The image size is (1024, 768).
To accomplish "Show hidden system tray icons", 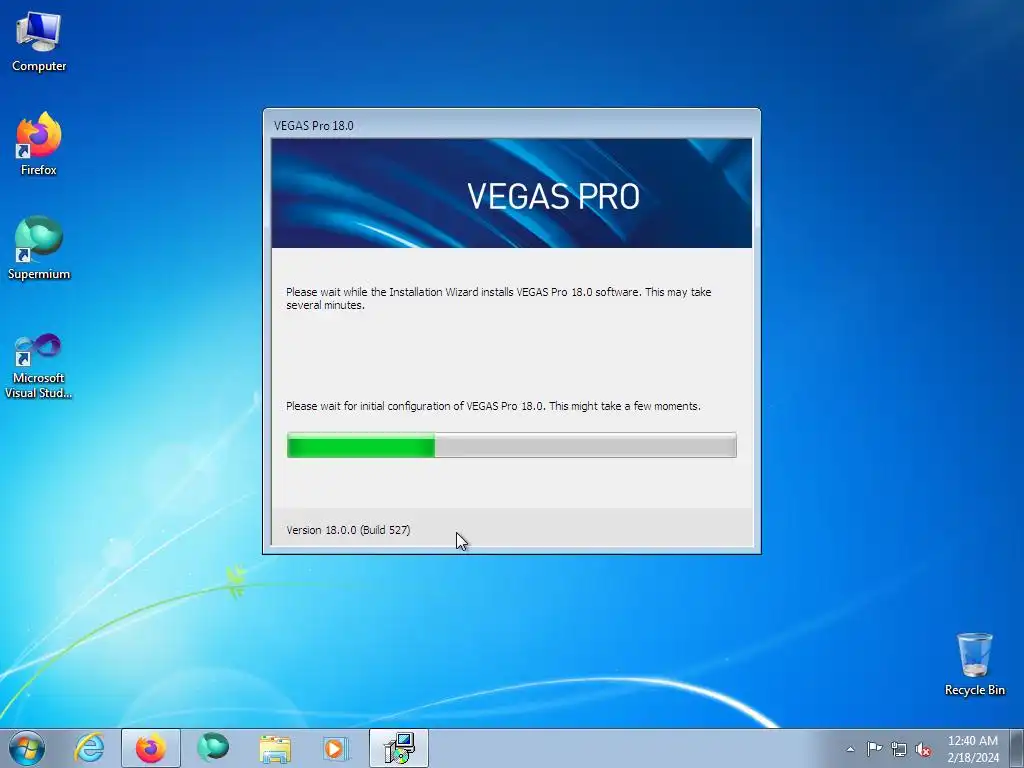I will (850, 749).
